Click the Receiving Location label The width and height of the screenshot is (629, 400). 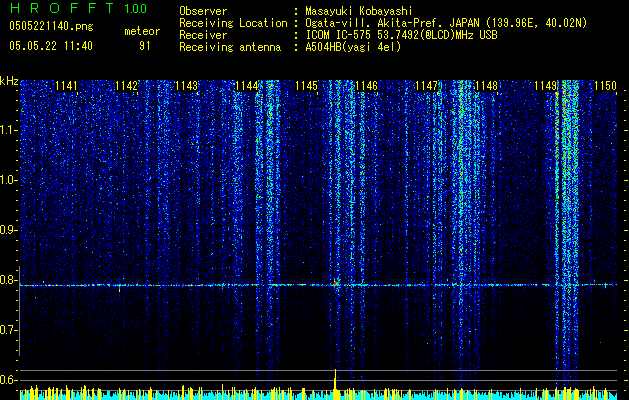(x=233, y=23)
